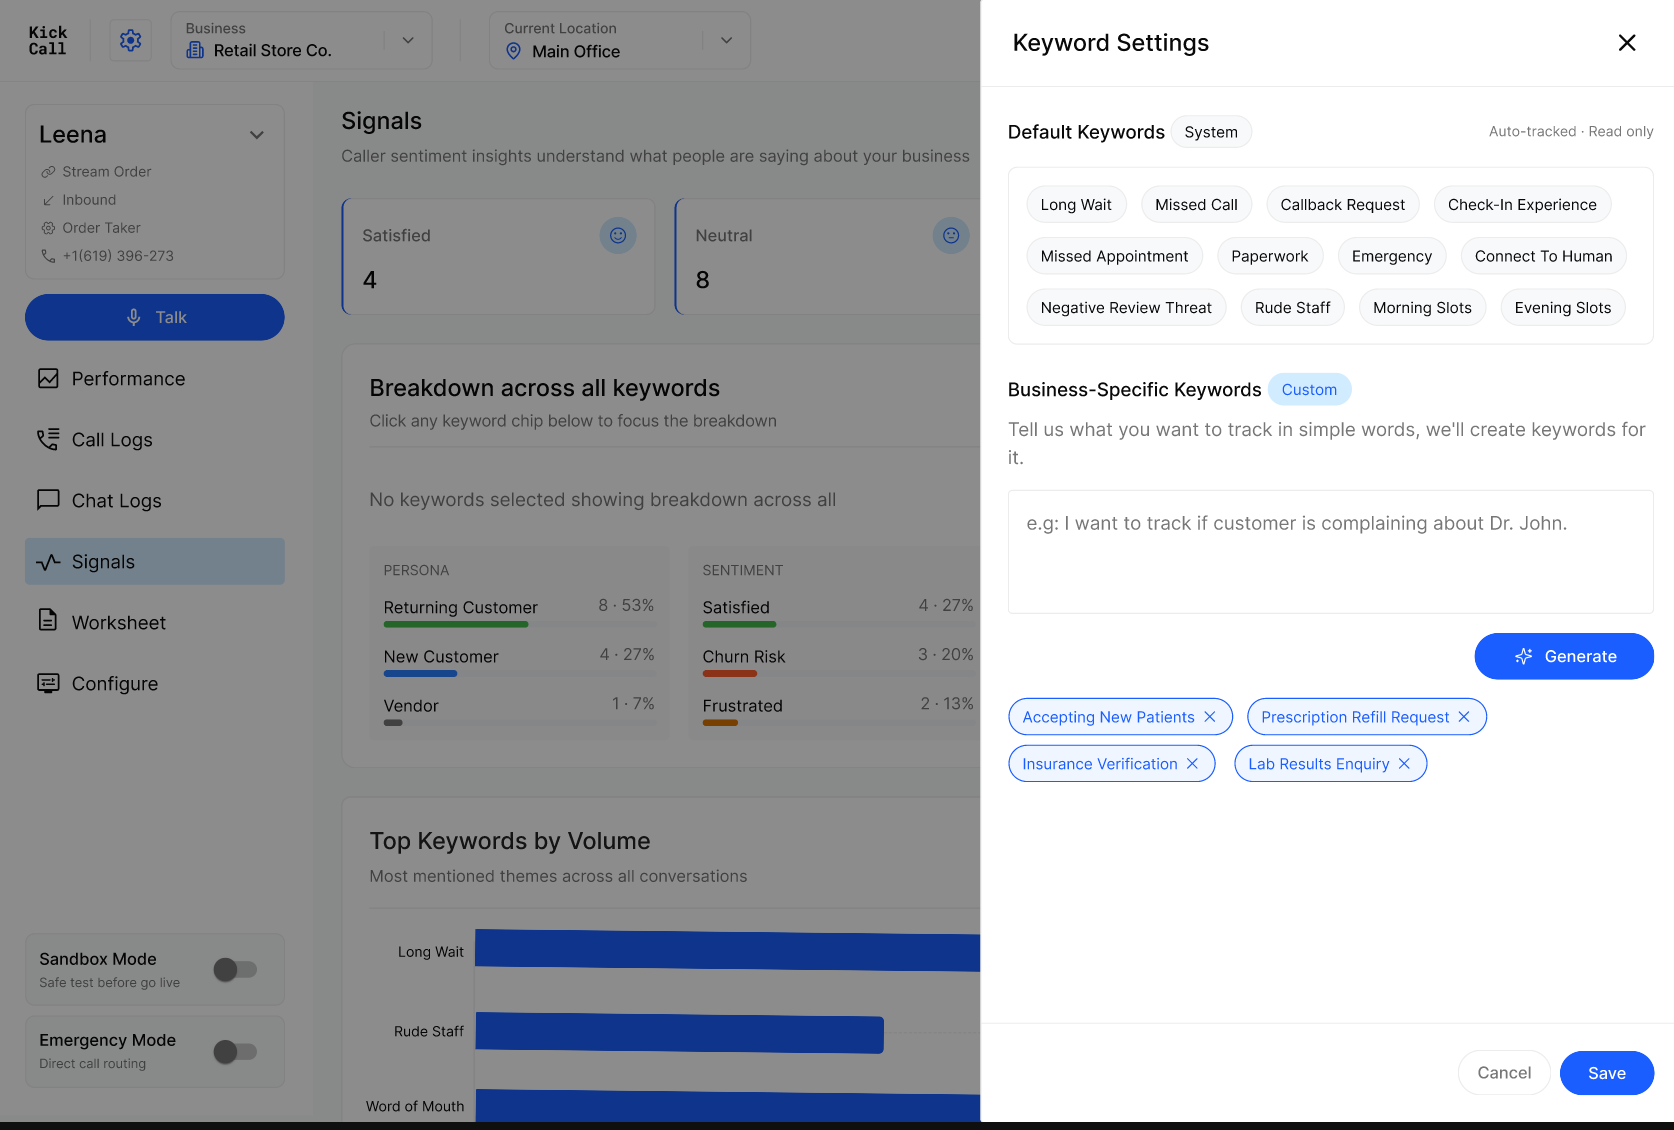Click the New Customer persona row
Screen dimensions: 1674x1130
tap(519, 661)
